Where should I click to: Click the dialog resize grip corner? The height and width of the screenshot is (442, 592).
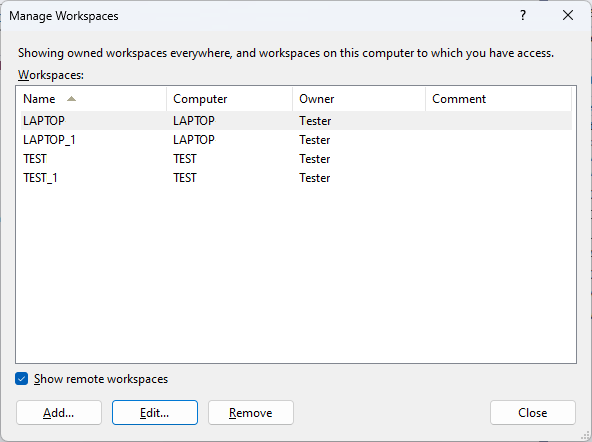pos(586,436)
